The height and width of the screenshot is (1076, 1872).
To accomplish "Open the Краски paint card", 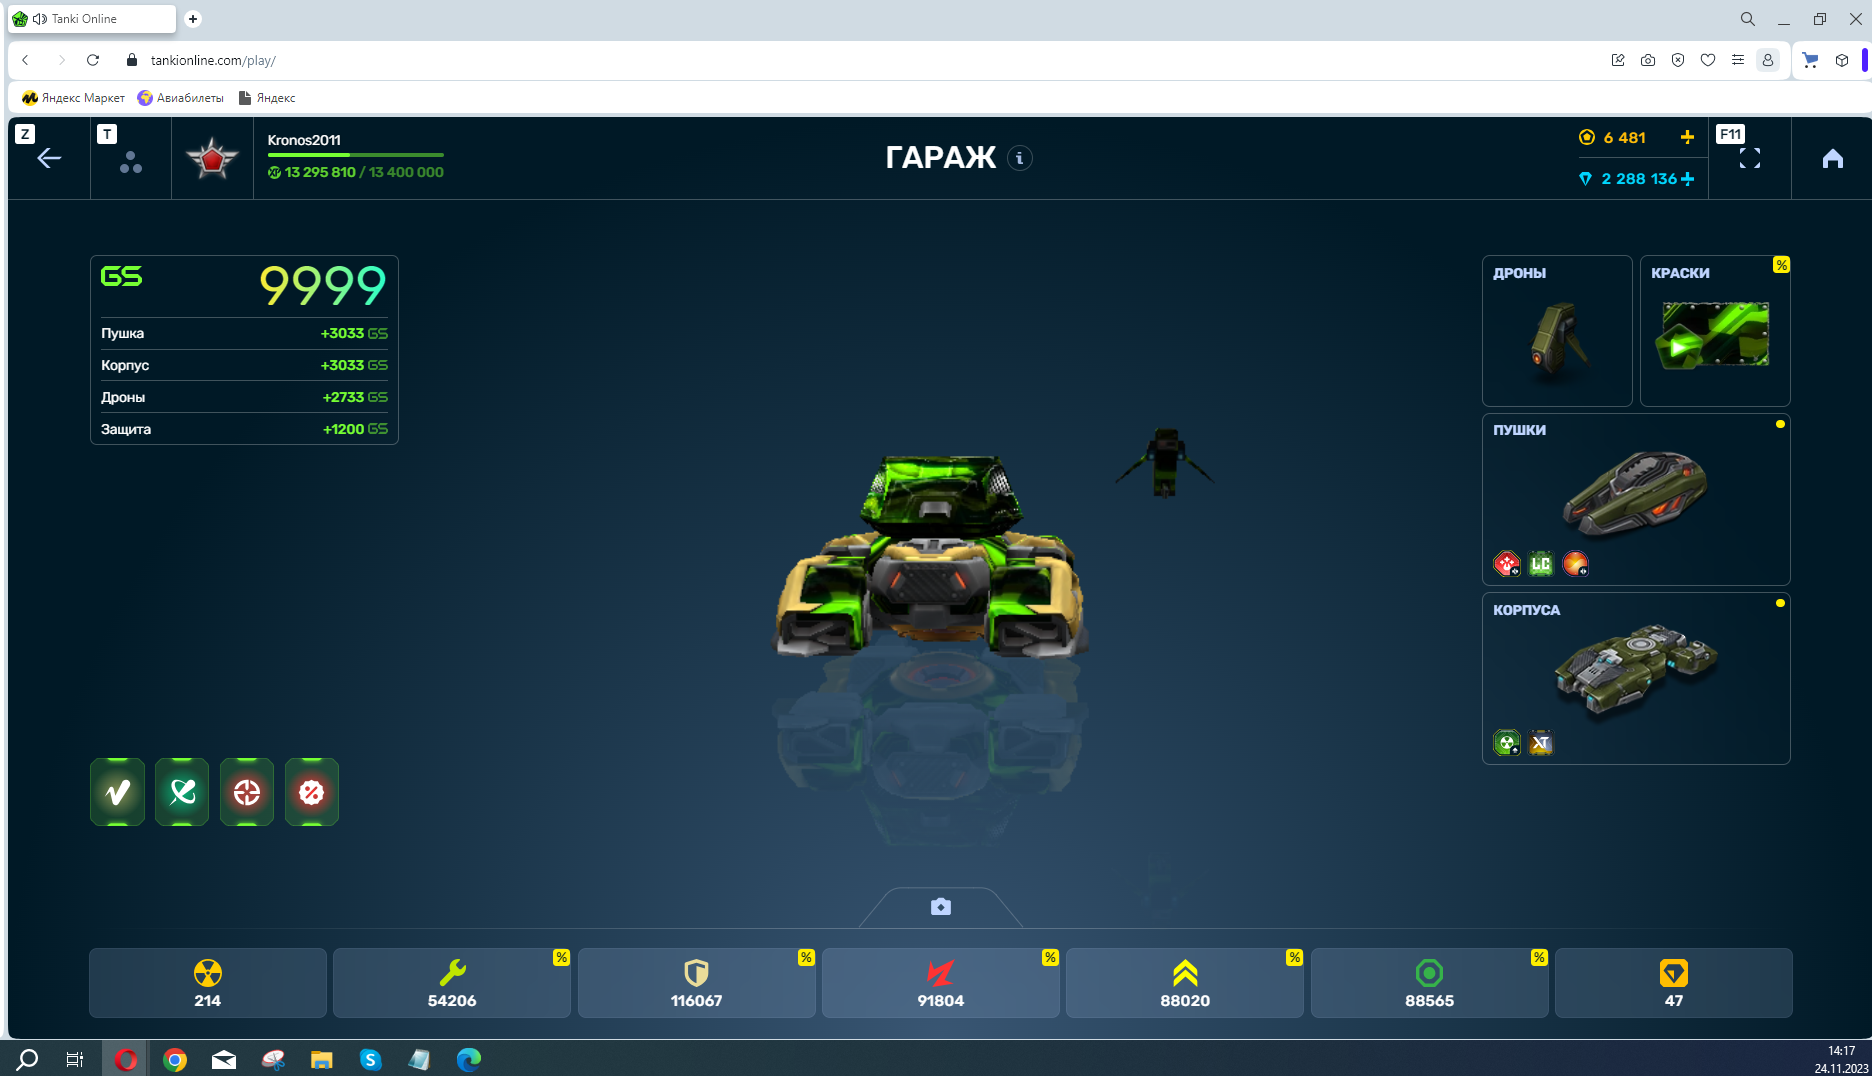I will pos(1715,331).
